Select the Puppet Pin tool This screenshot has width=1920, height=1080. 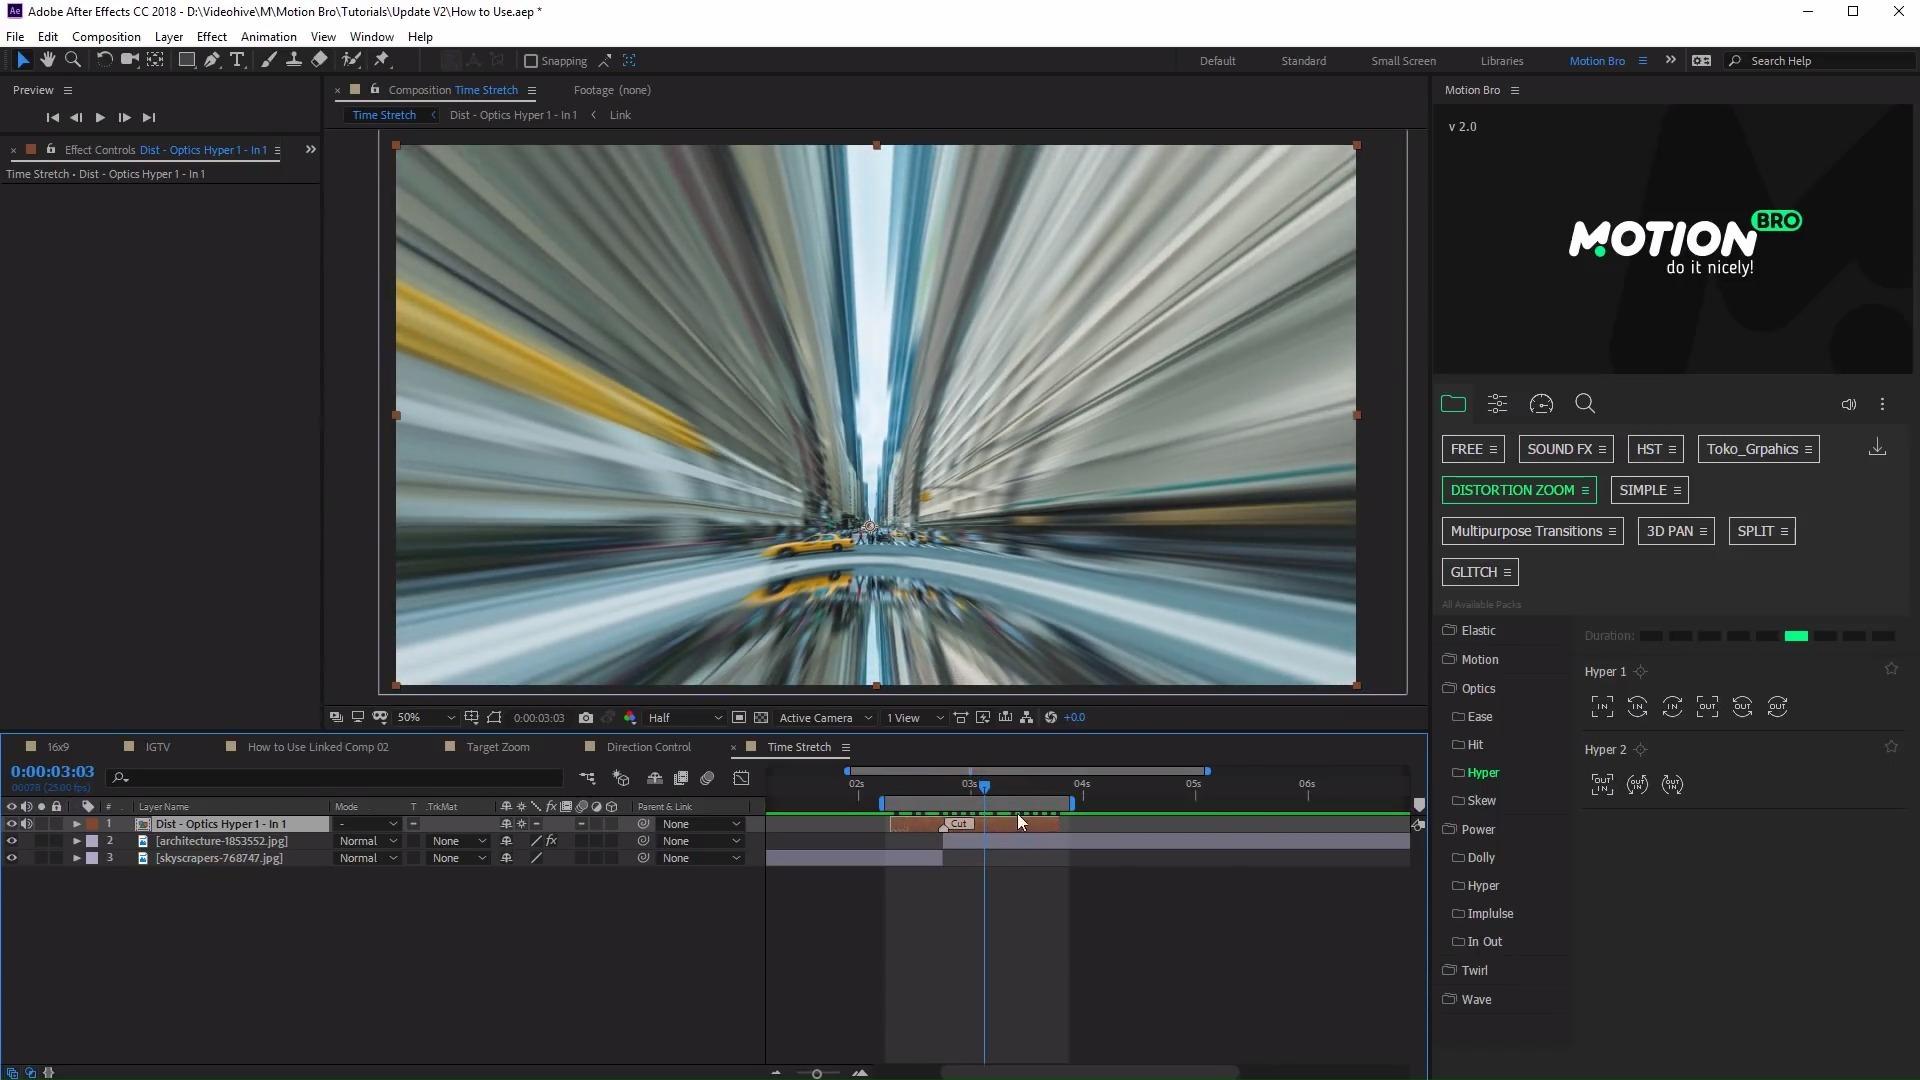coord(382,60)
